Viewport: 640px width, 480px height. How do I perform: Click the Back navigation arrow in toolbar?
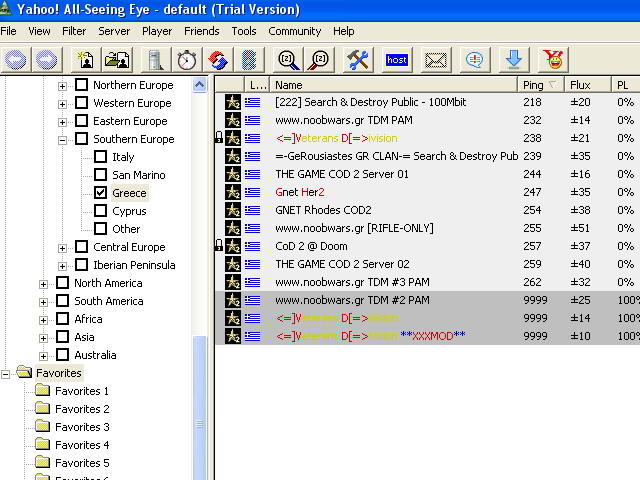pyautogui.click(x=16, y=60)
